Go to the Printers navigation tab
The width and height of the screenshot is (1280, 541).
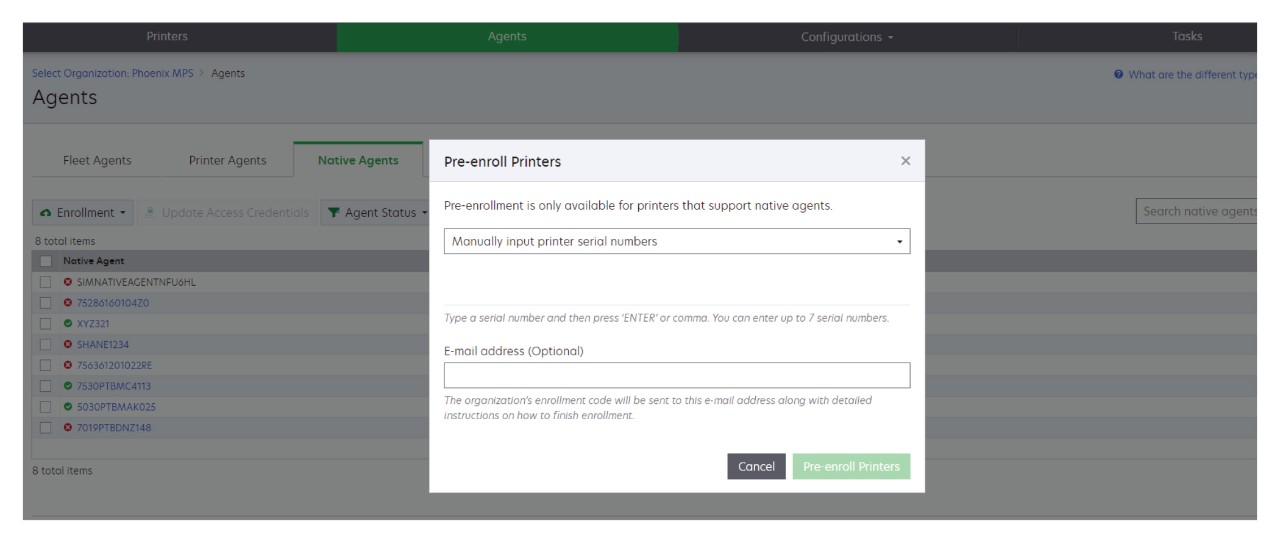pos(167,37)
